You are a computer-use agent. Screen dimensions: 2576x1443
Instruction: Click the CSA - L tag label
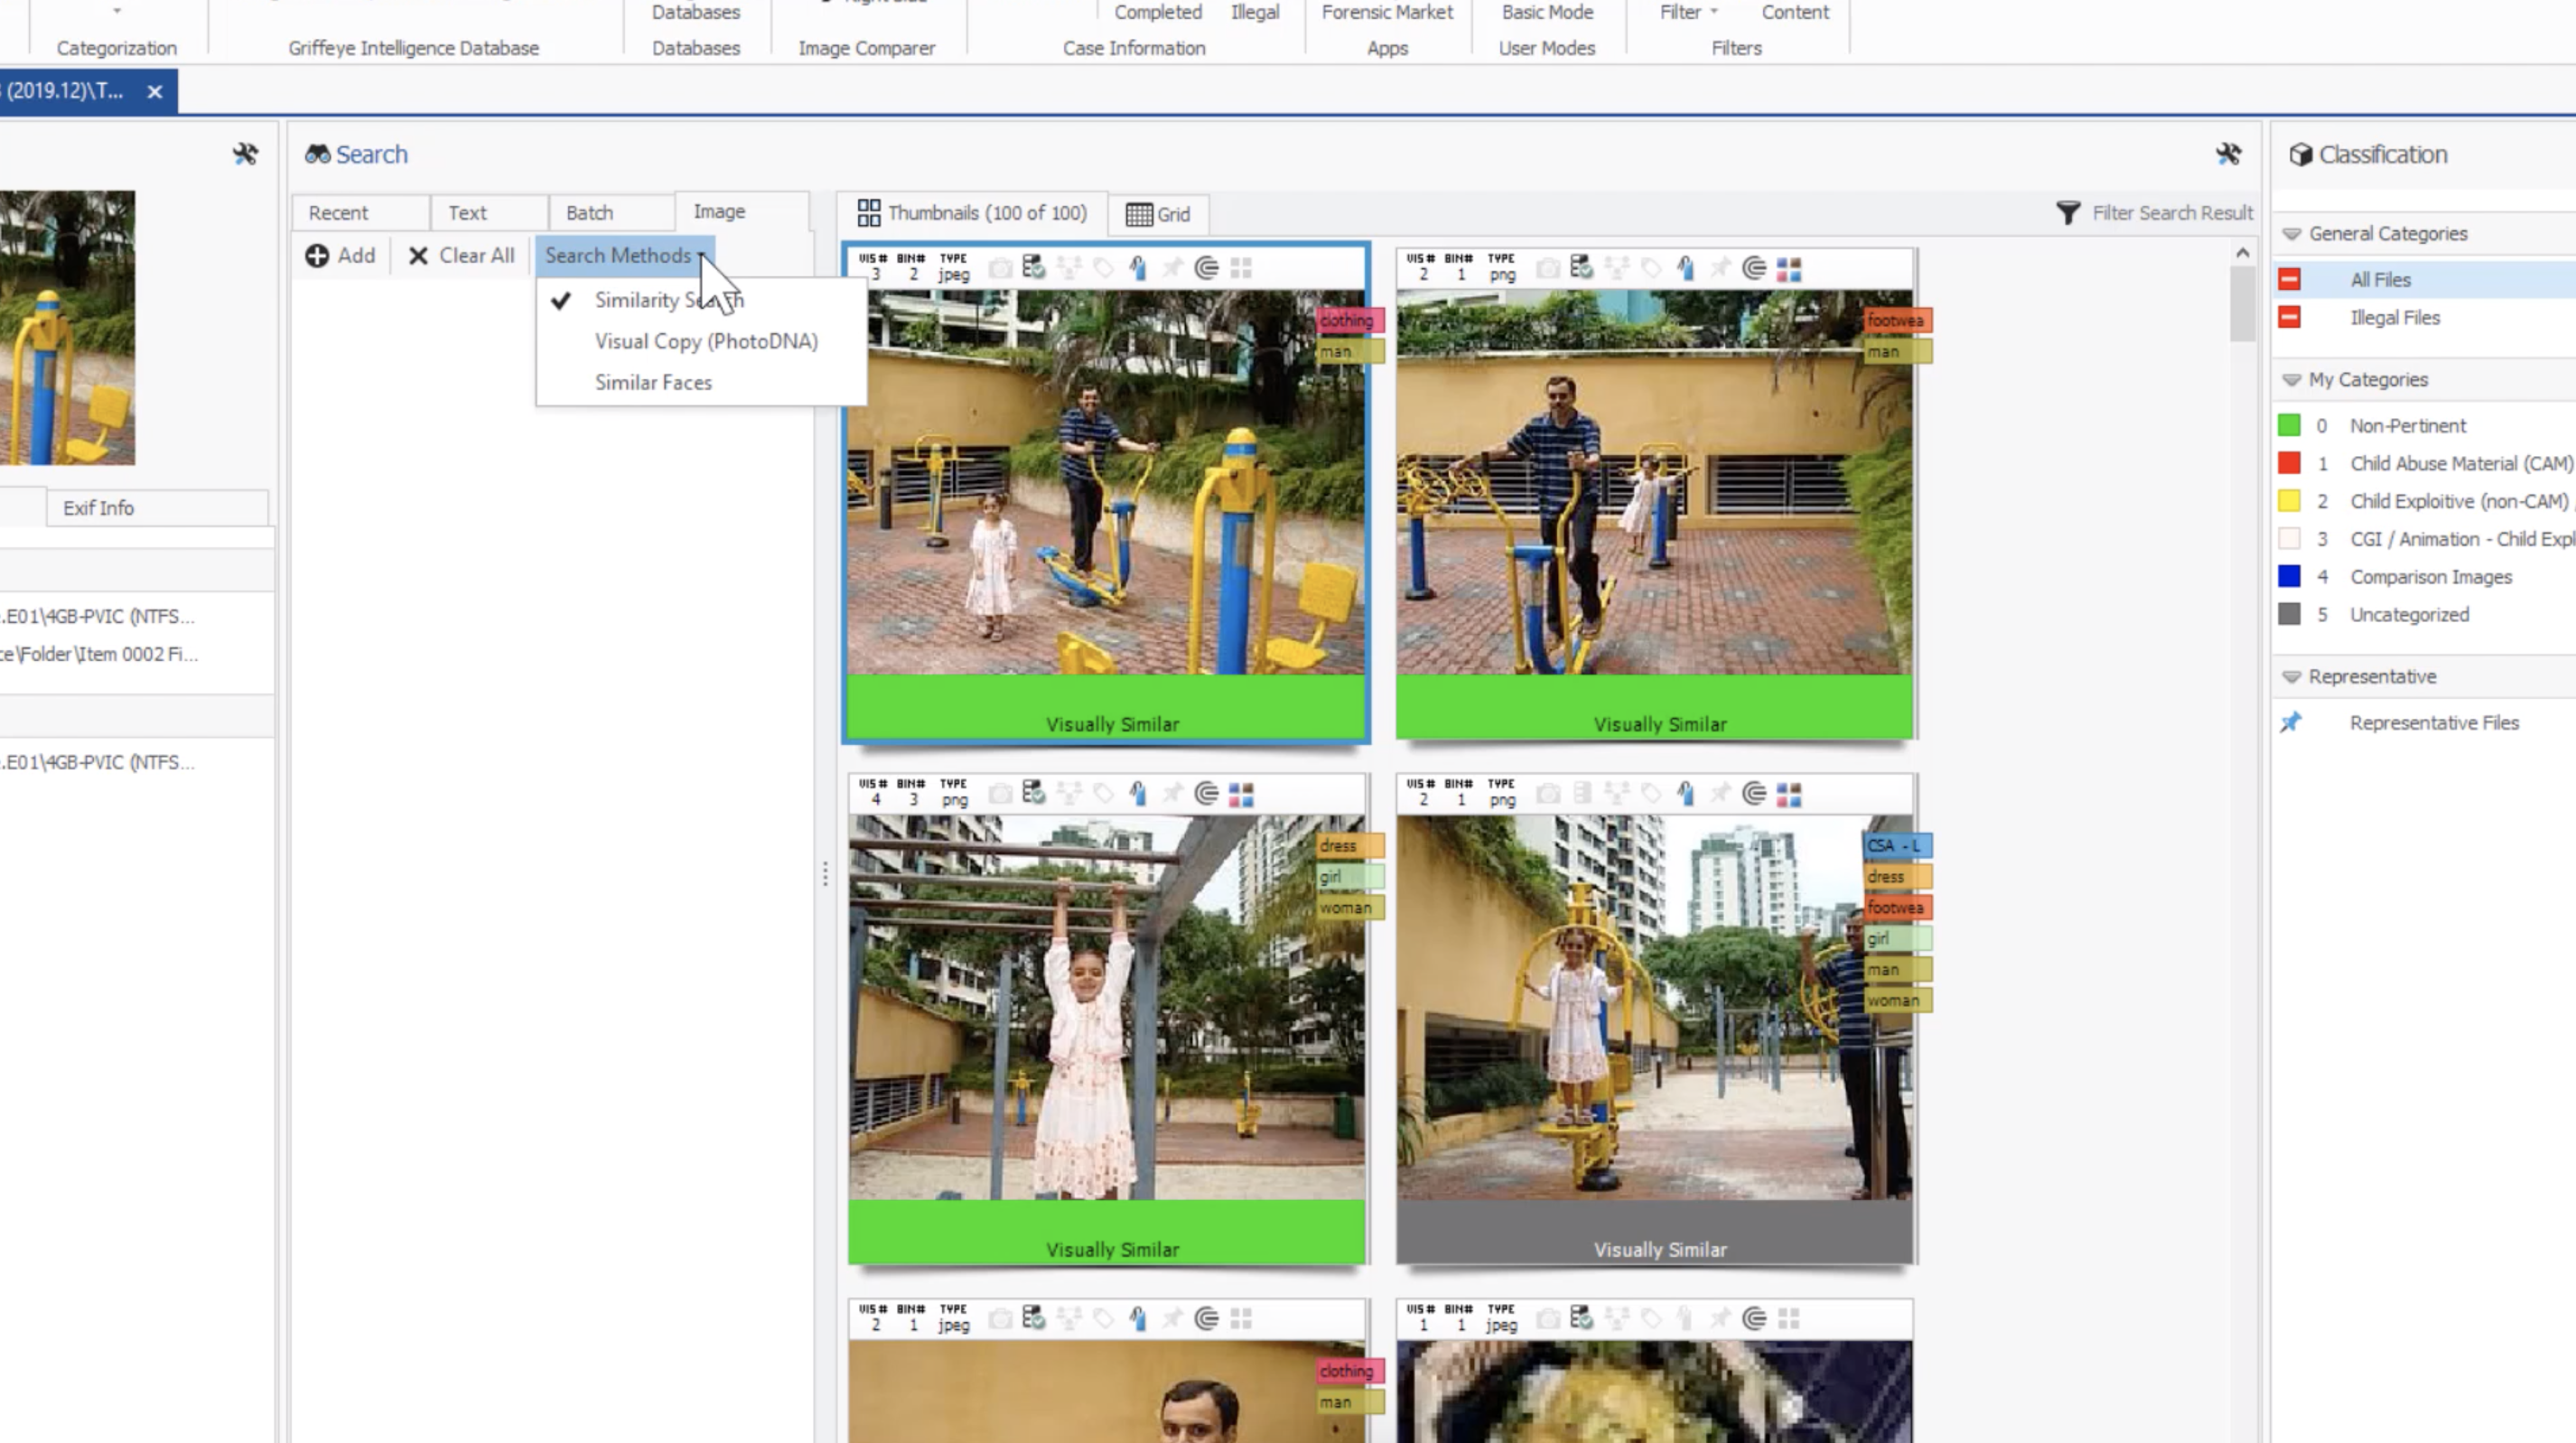click(1896, 845)
